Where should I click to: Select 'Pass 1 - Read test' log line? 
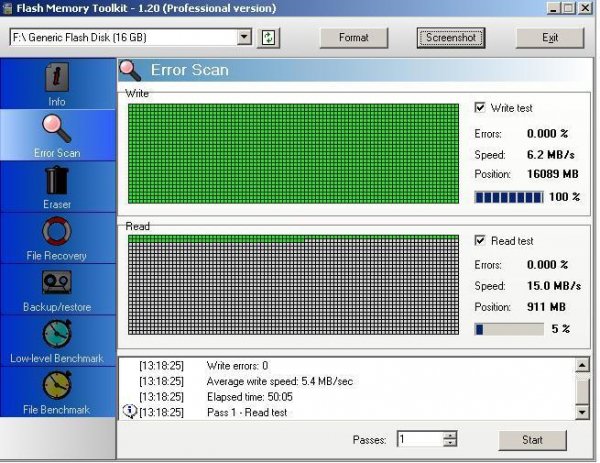[247, 412]
